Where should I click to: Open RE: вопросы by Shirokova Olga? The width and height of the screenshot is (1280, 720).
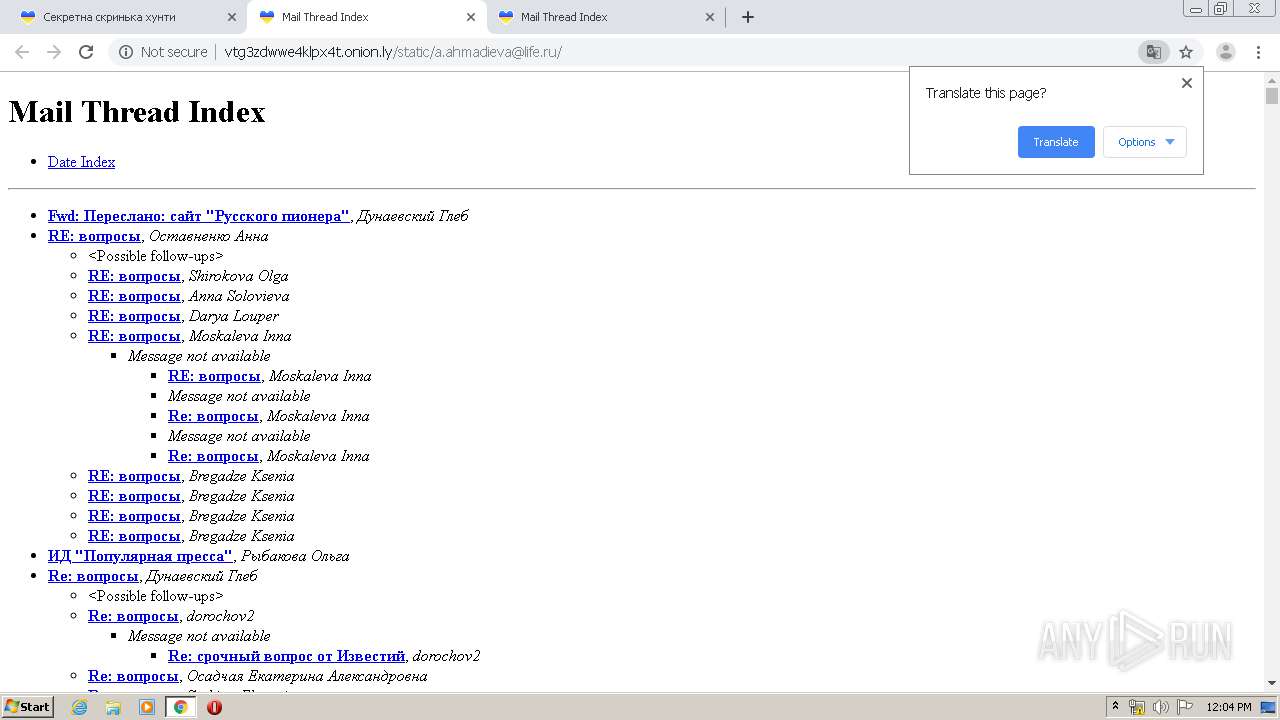coord(134,276)
